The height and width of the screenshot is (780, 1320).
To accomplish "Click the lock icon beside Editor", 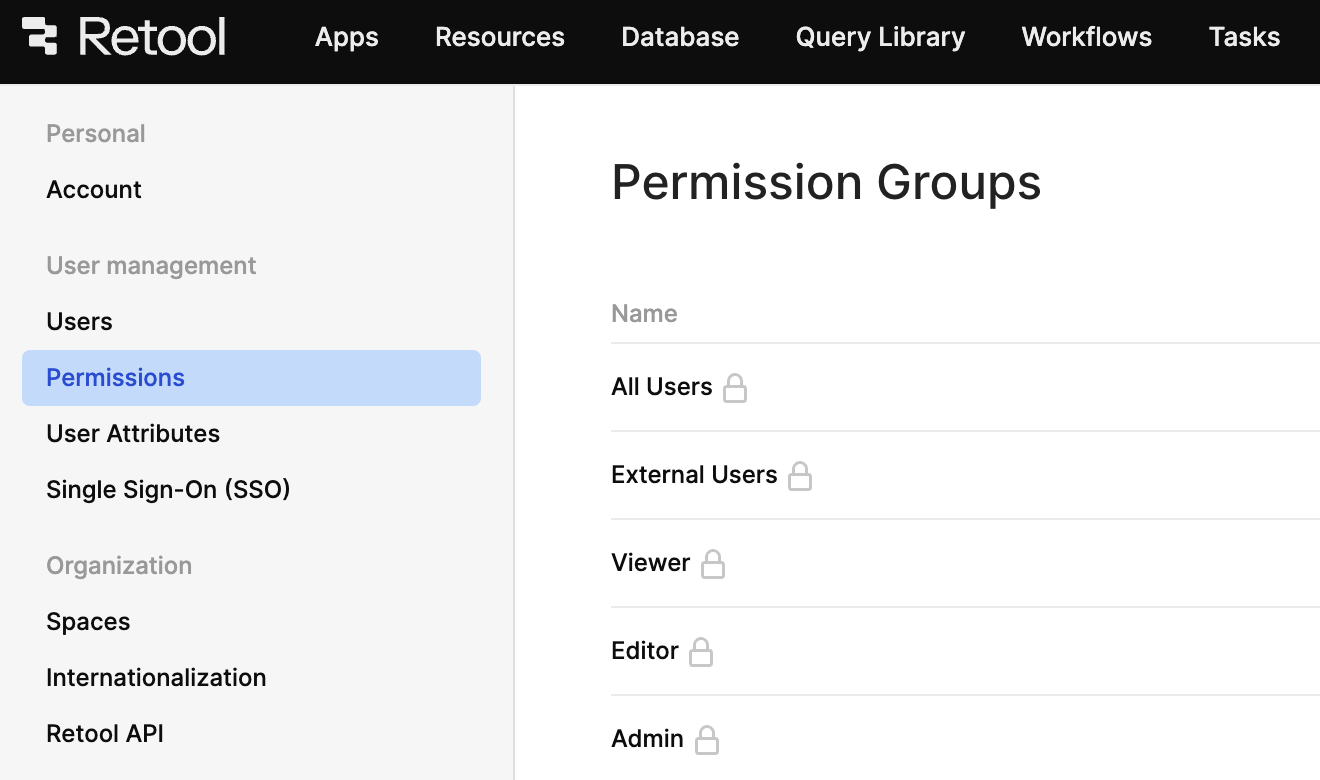I will coord(701,652).
